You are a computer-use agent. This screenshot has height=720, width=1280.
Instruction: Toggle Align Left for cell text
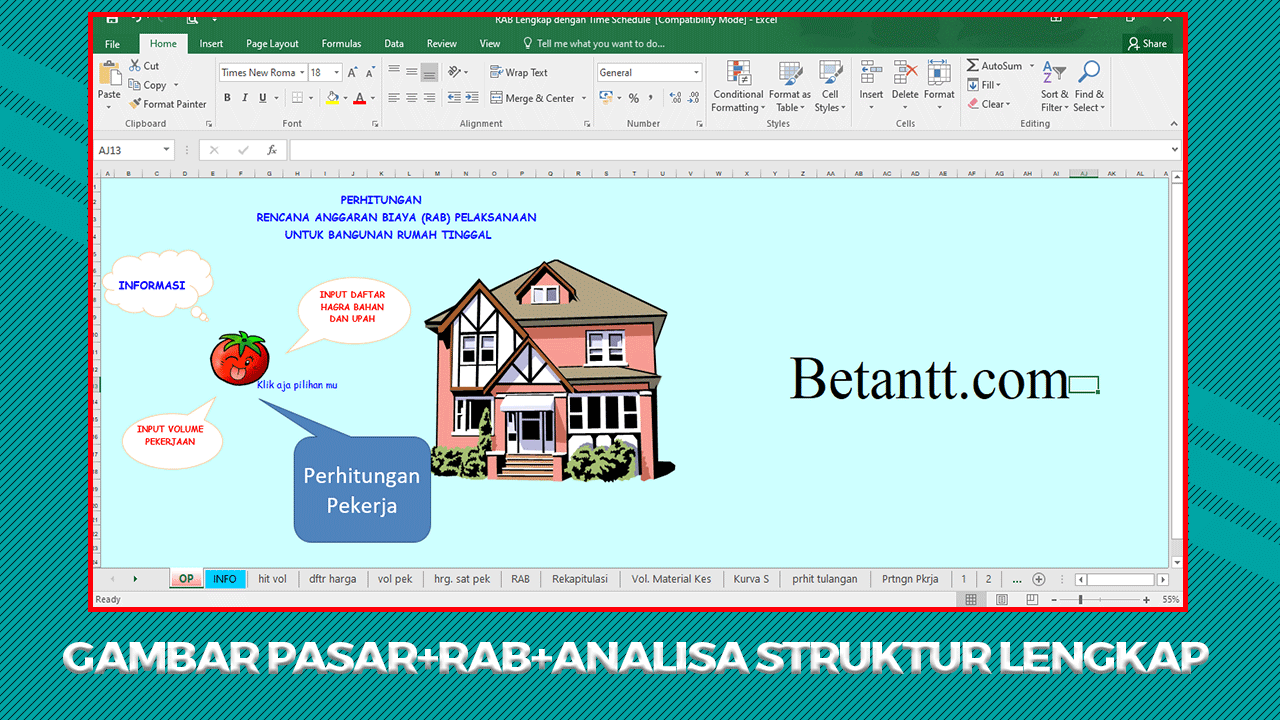click(393, 98)
